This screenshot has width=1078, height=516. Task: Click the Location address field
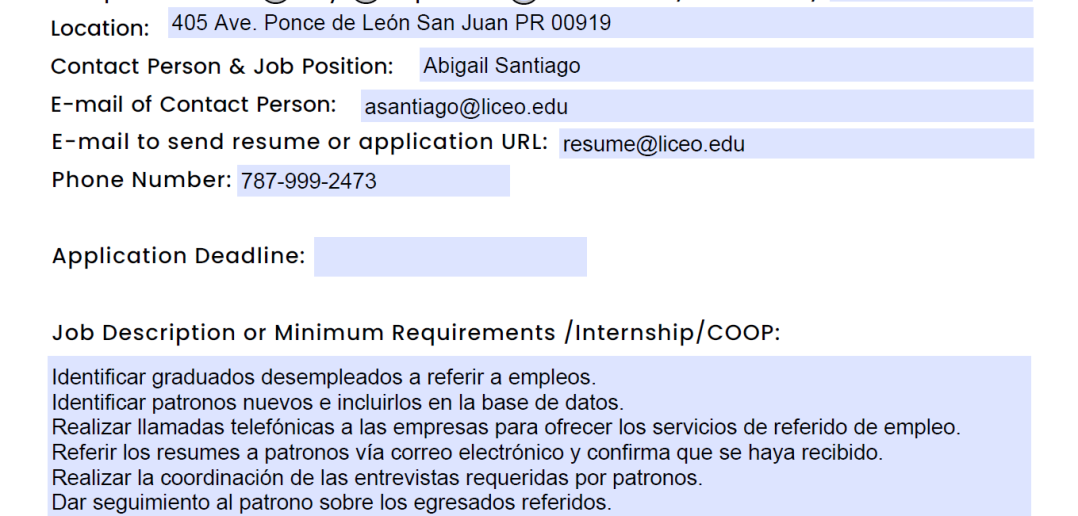tap(600, 23)
